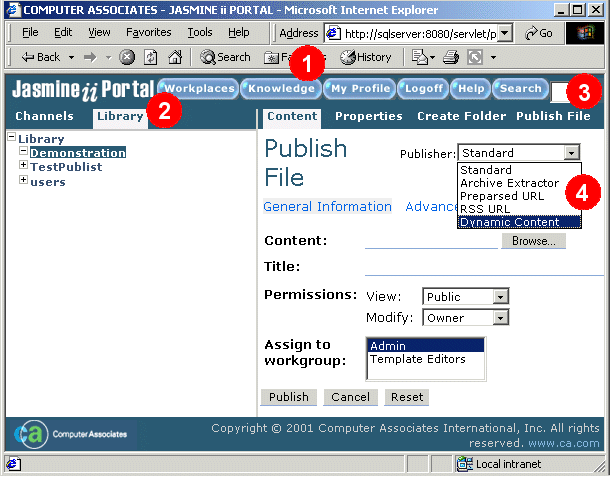Screen dimensions: 610x477
Task: Select the Create Folder tab
Action: point(462,116)
